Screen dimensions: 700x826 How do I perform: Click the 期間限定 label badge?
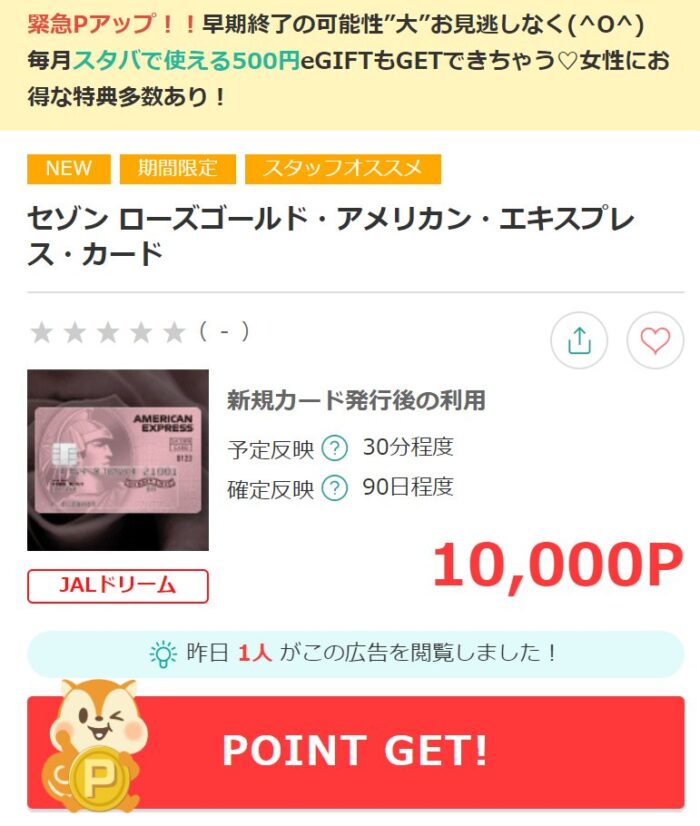pyautogui.click(x=178, y=169)
